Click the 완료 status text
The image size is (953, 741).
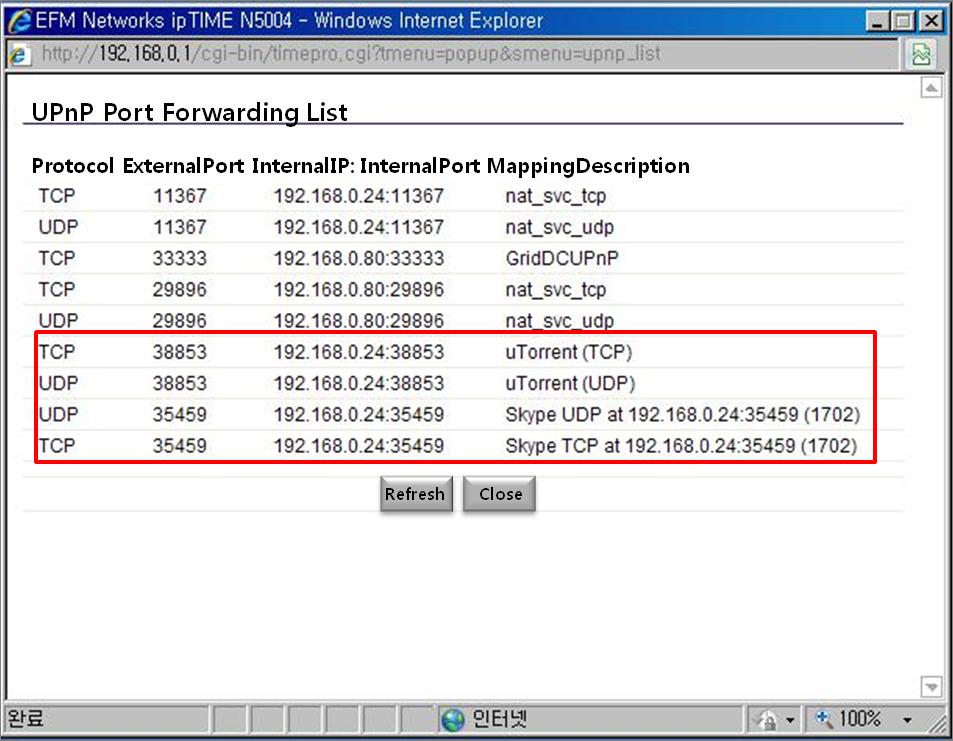pos(26,719)
